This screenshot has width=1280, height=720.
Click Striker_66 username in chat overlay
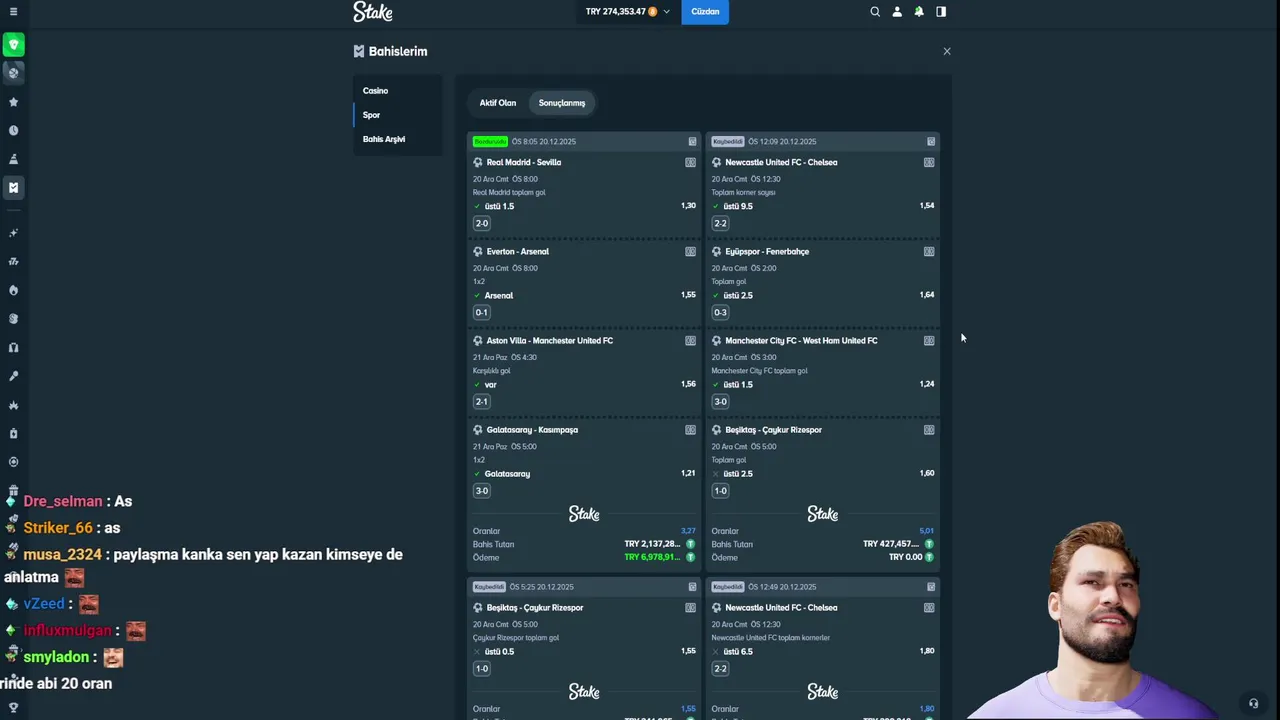coord(58,528)
